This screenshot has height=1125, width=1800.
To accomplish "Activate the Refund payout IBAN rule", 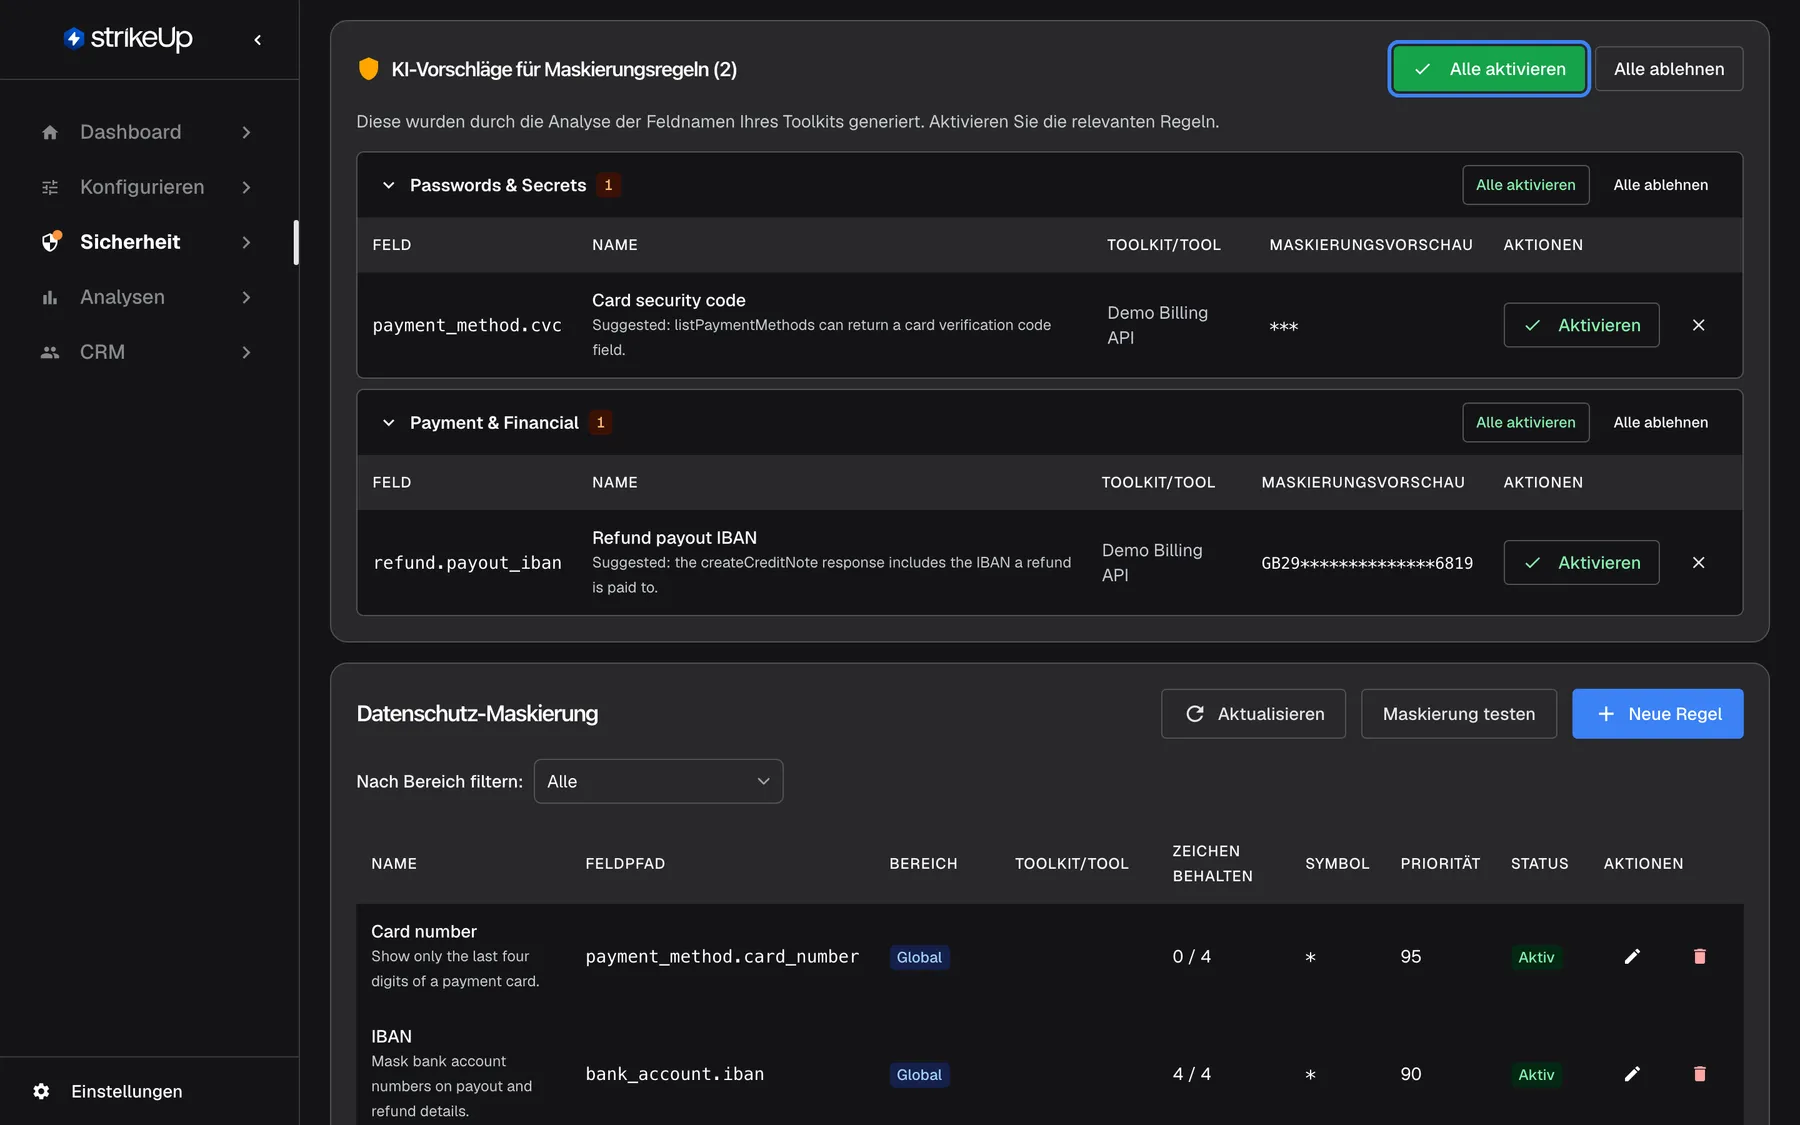I will pos(1582,563).
